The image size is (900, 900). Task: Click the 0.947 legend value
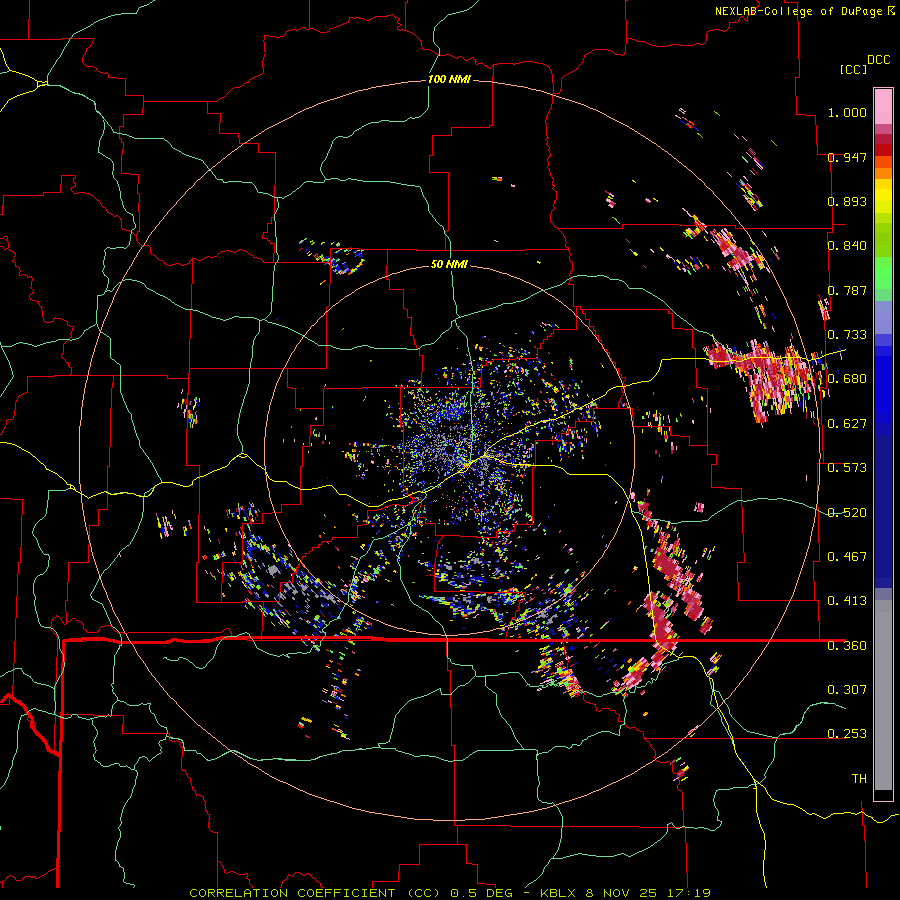(847, 157)
